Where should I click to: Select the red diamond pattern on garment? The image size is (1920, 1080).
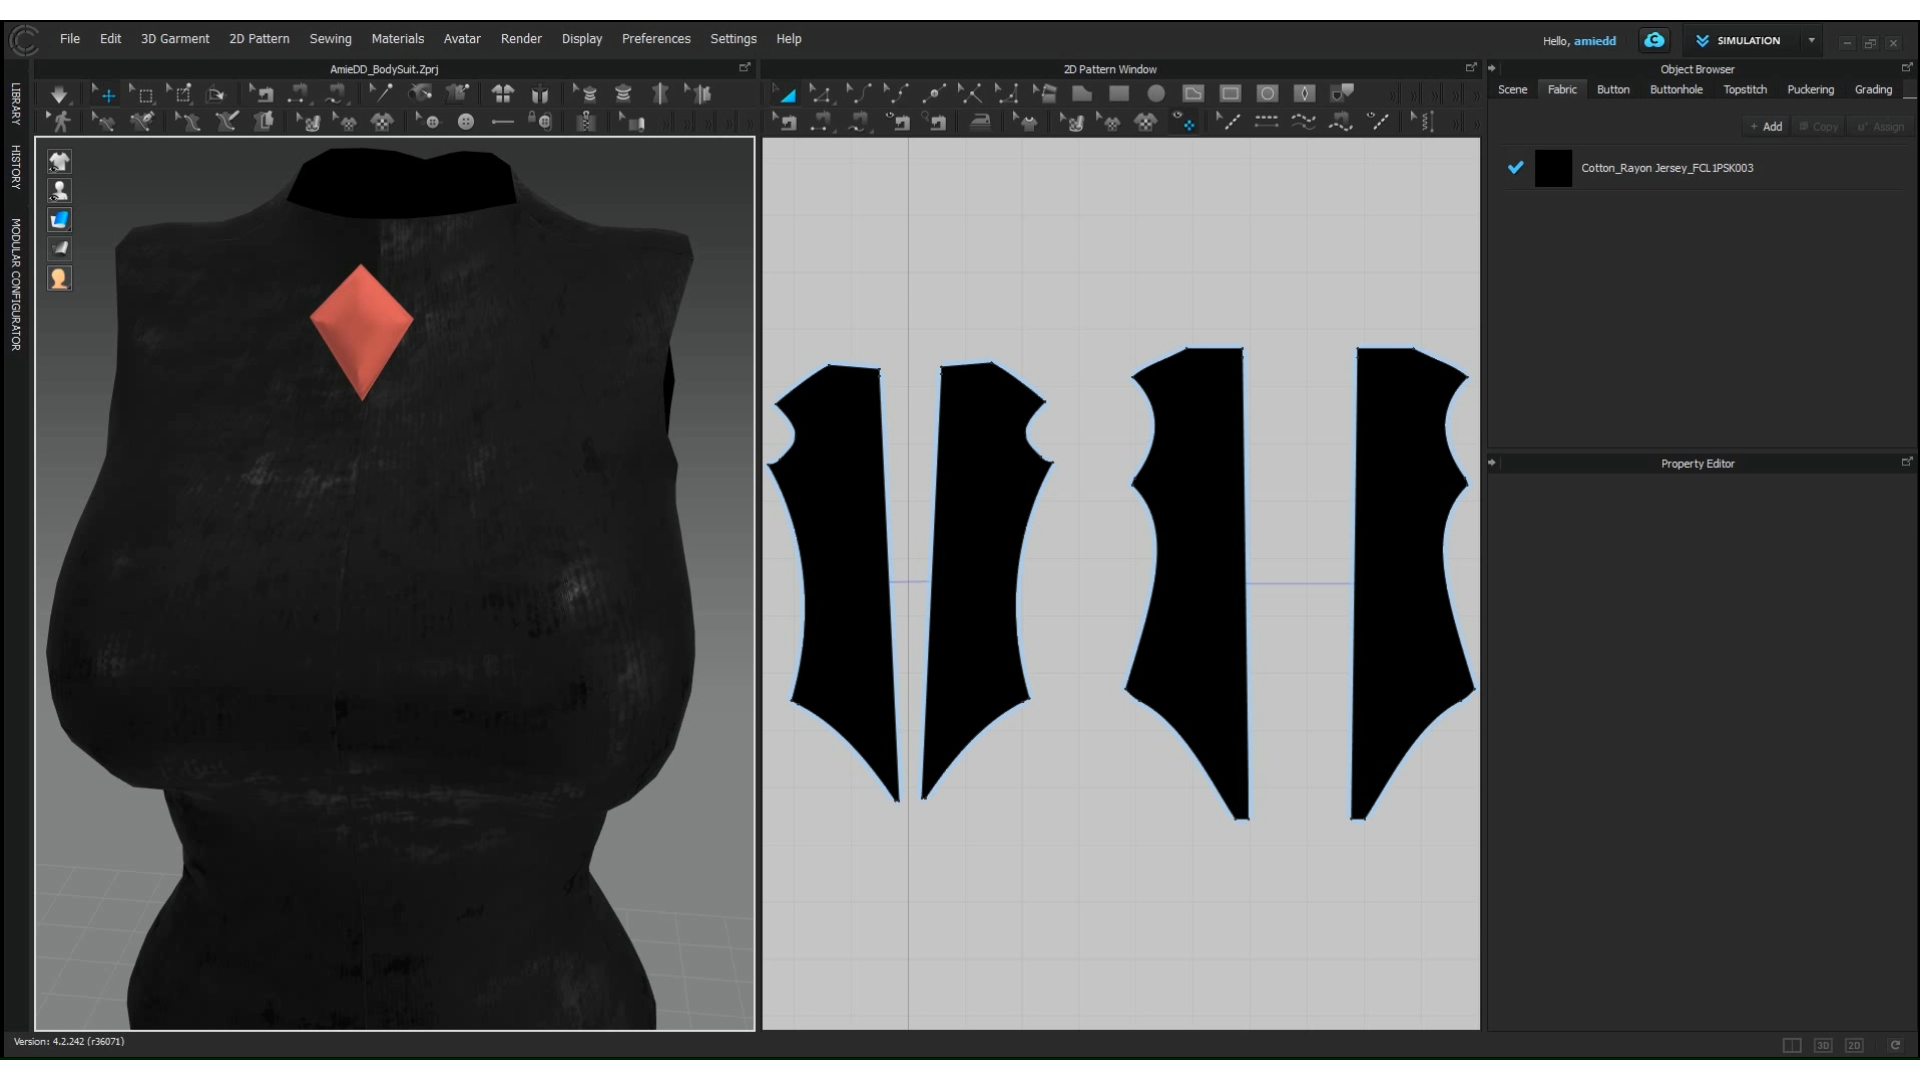tap(361, 332)
